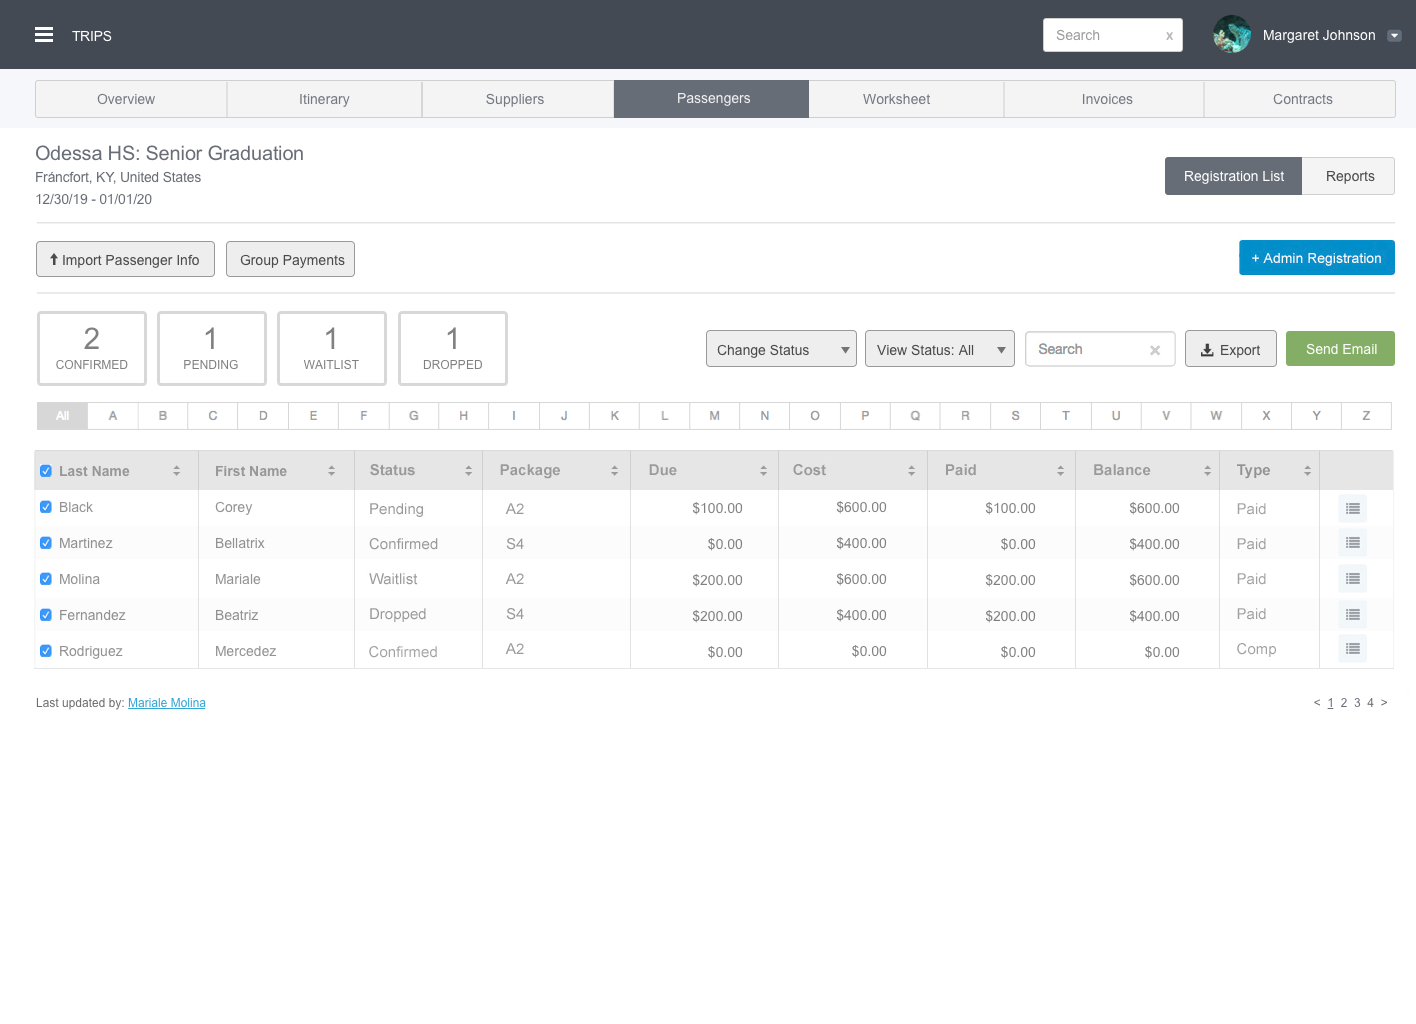Screen dimensions: 1416x1024
Task: Open Mariale Molina profile link
Action: pyautogui.click(x=167, y=703)
